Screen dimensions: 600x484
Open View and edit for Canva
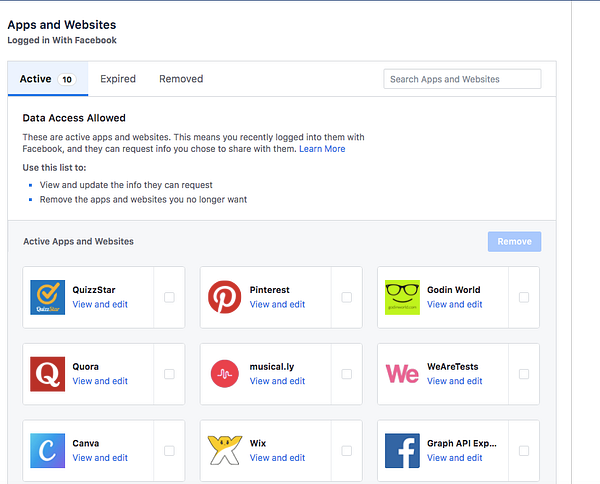point(100,458)
